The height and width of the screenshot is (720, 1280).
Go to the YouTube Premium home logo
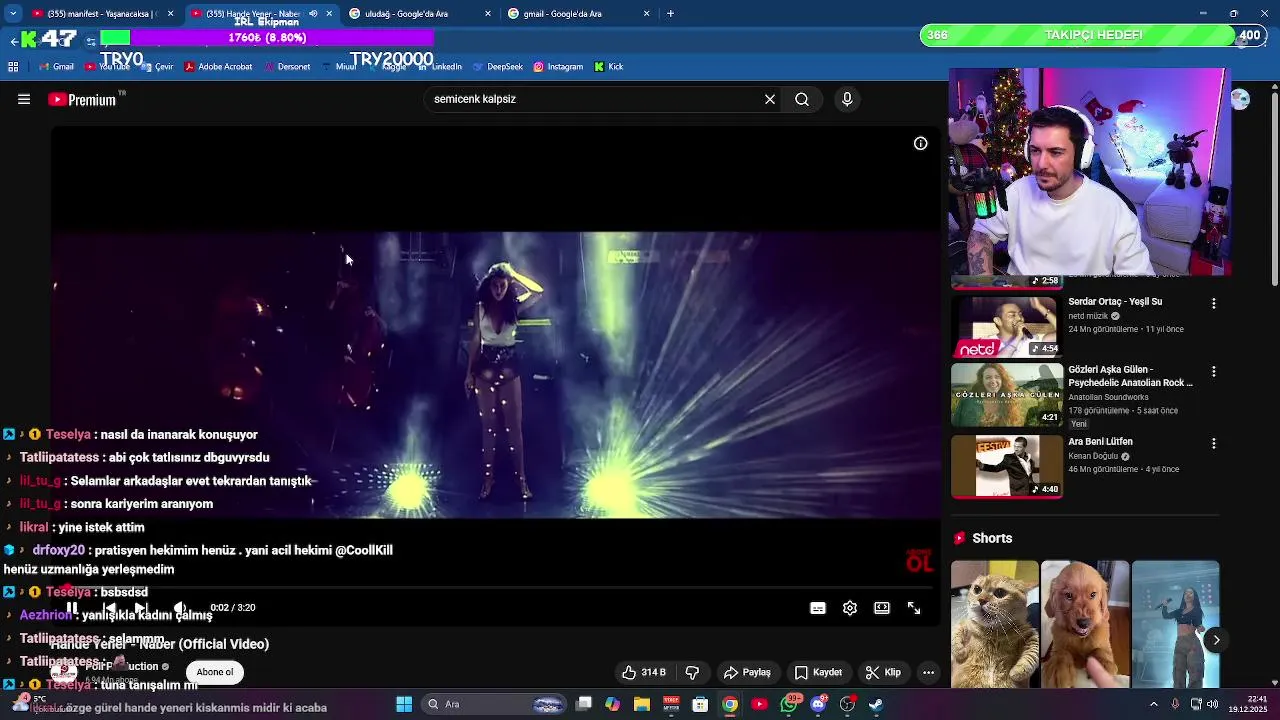click(x=82, y=99)
